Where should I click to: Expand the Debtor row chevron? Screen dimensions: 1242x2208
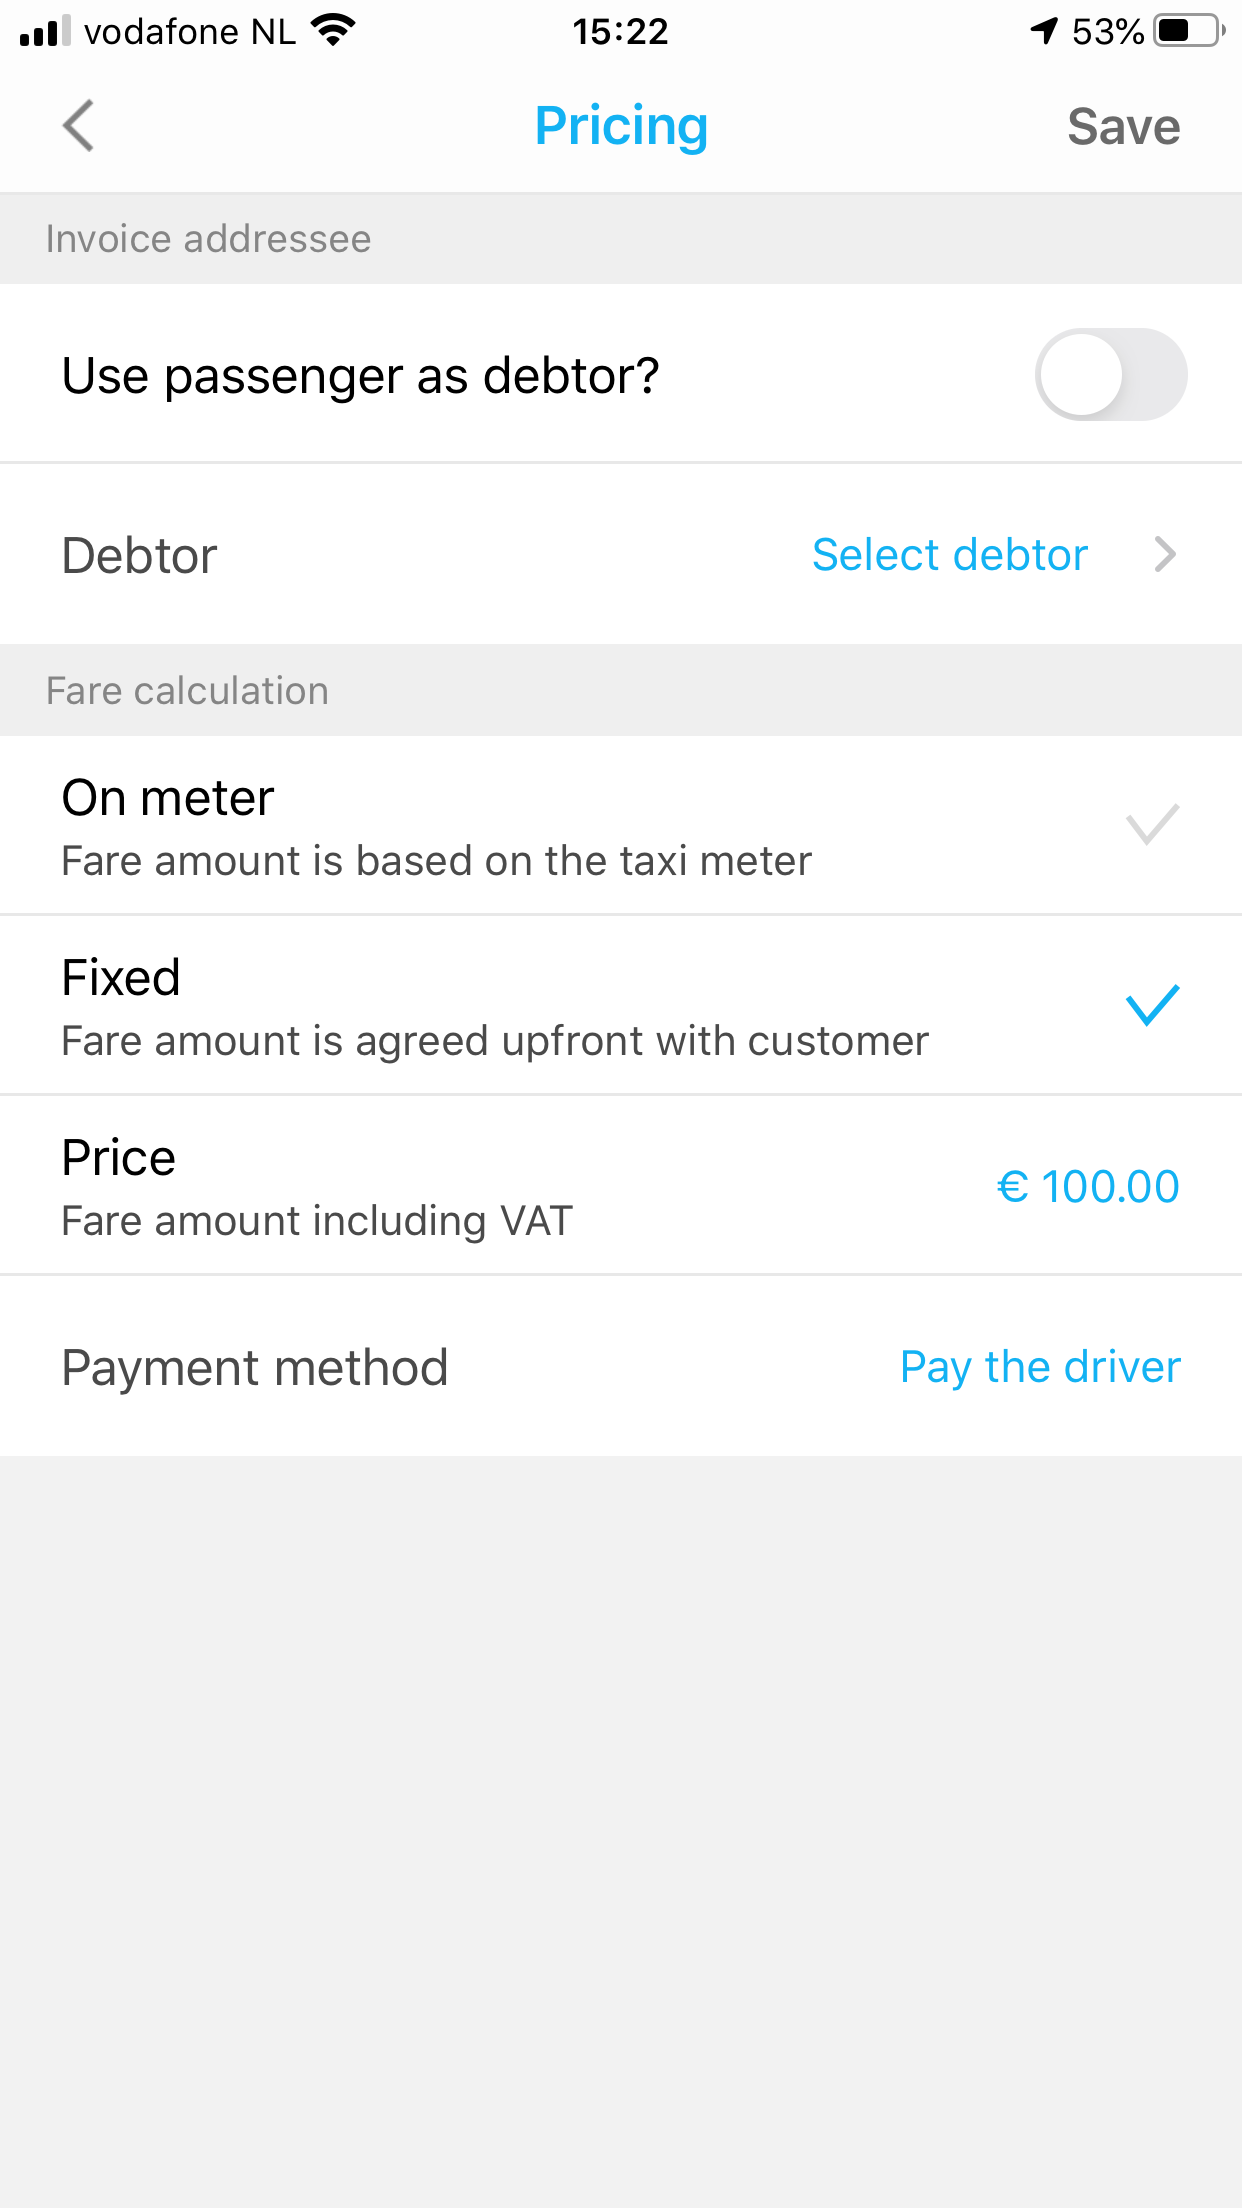[1165, 555]
